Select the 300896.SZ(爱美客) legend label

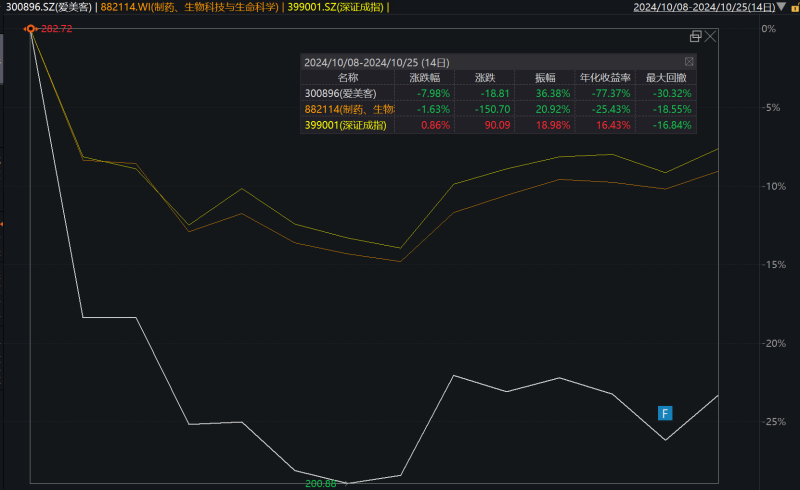point(49,7)
